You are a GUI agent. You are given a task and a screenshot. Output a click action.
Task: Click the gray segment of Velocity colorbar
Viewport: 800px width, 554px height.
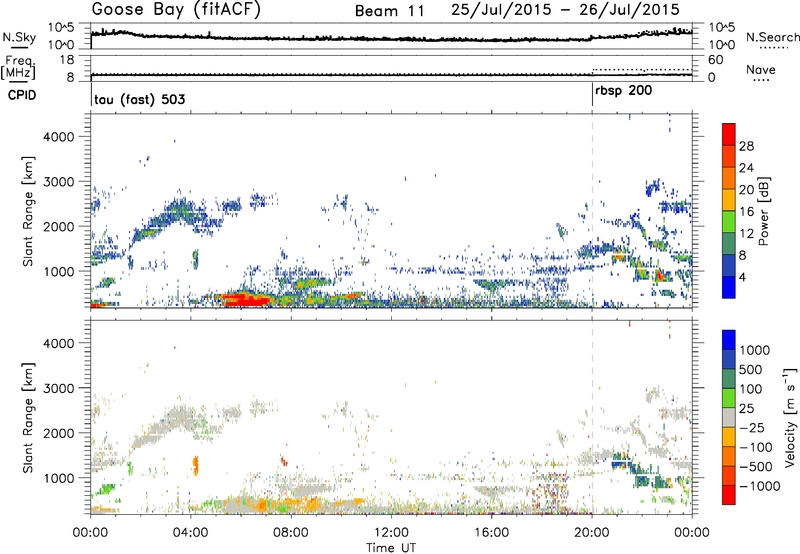tap(729, 418)
